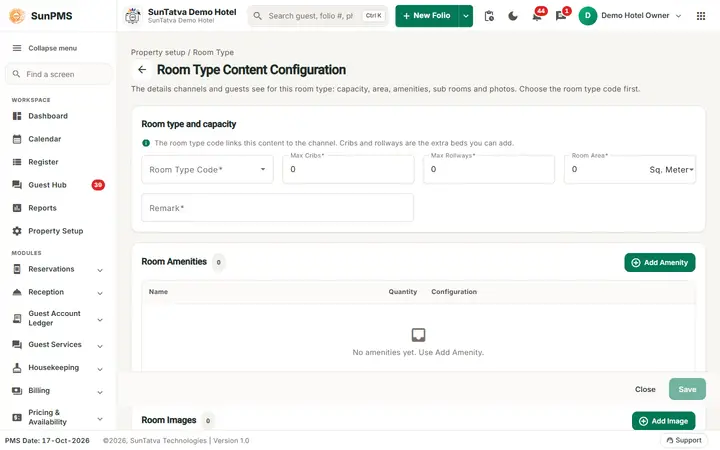Expand the New Folio dropdown arrow

466,16
